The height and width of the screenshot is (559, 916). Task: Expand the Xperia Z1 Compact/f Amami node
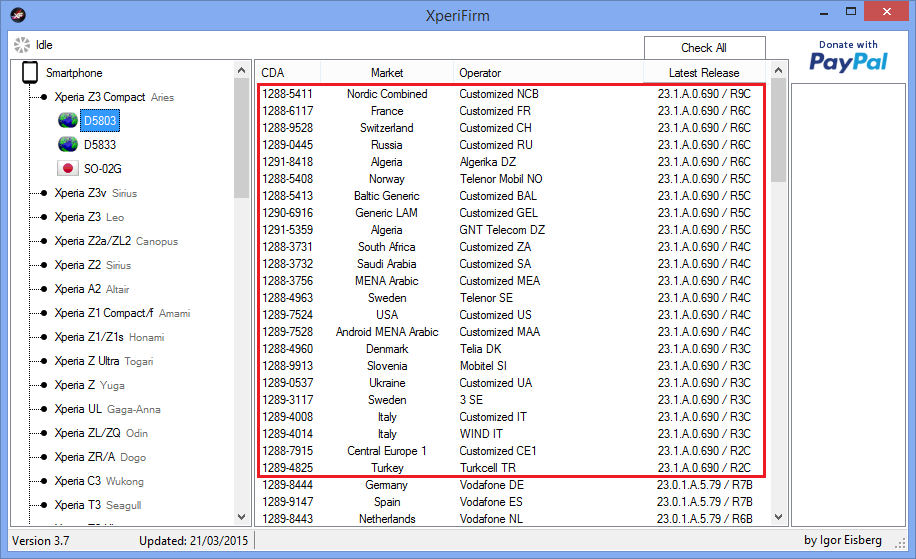pos(44,313)
